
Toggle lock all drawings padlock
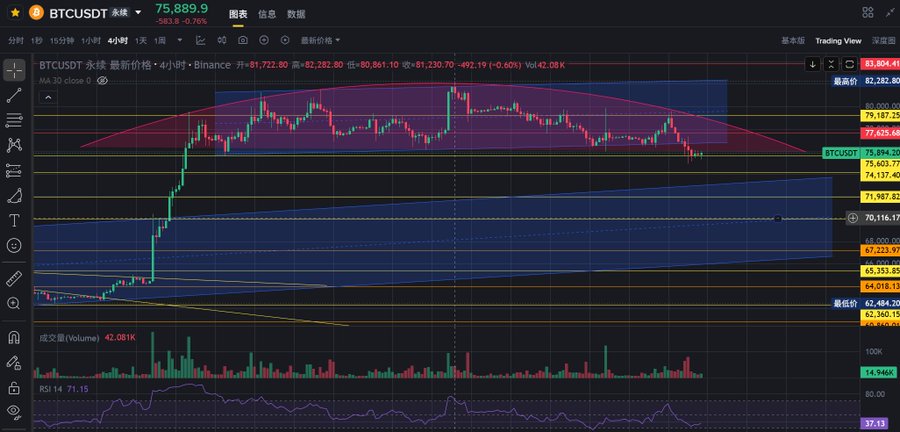pyautogui.click(x=14, y=387)
